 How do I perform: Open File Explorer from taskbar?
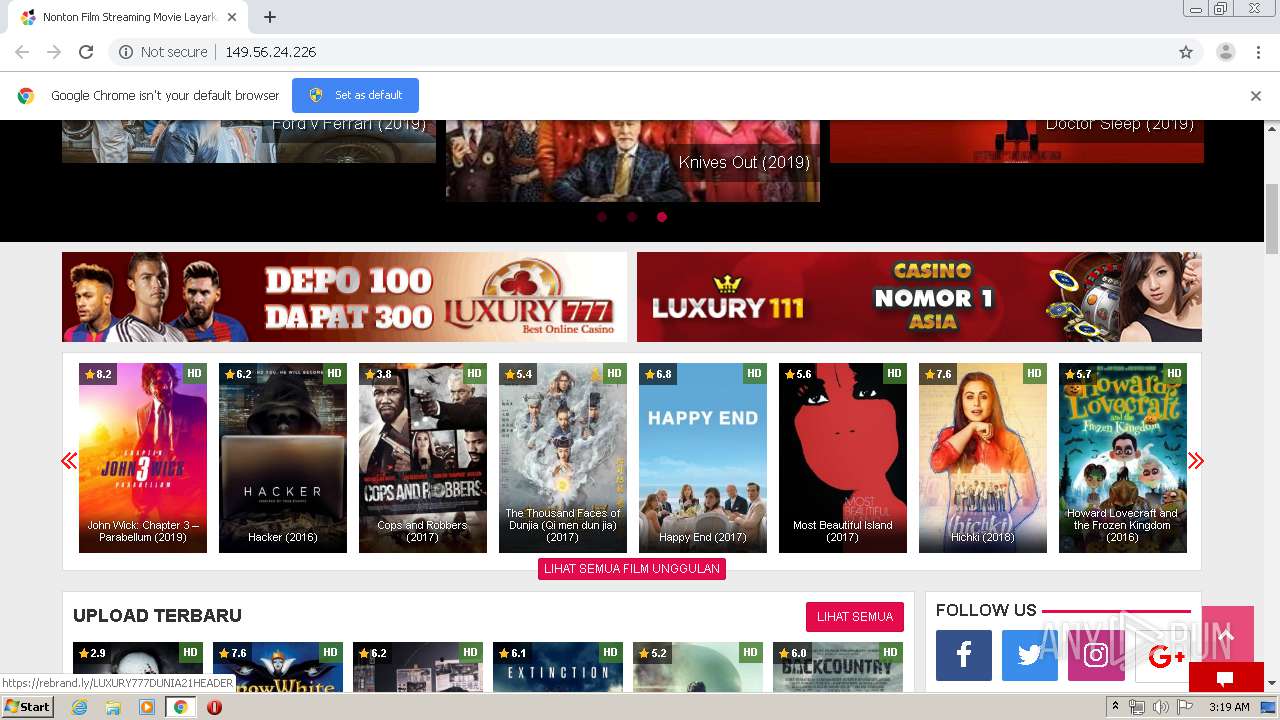tap(113, 707)
